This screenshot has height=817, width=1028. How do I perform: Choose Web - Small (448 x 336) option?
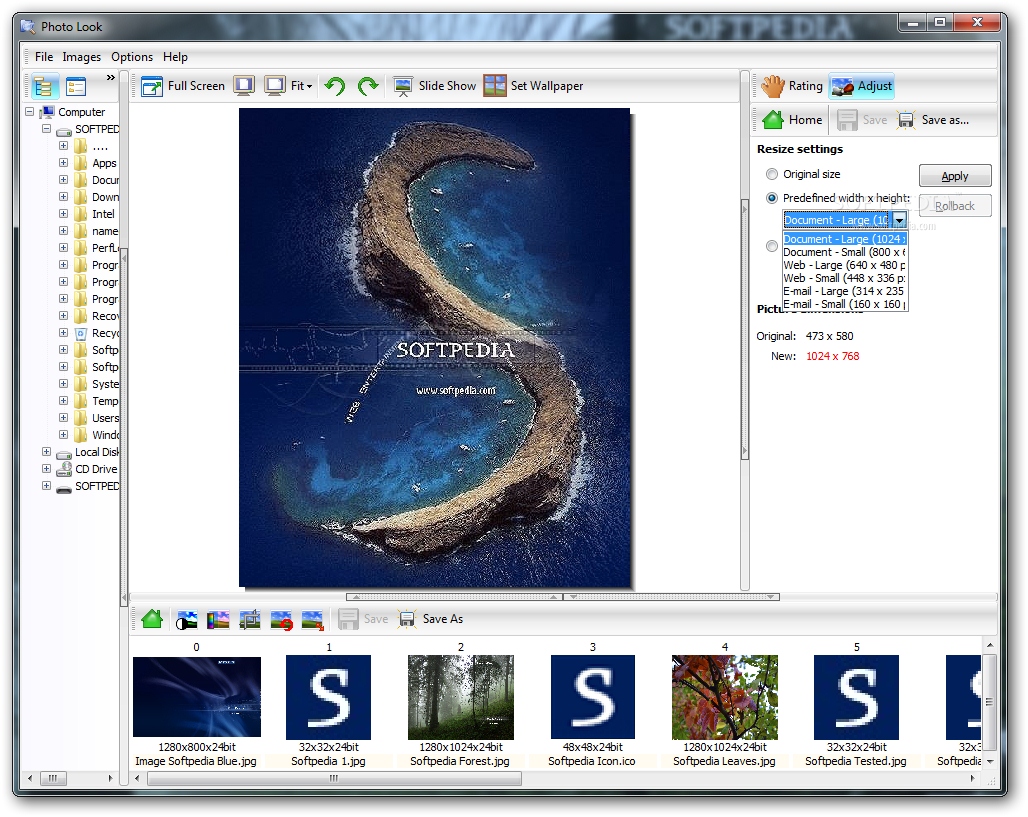point(845,279)
